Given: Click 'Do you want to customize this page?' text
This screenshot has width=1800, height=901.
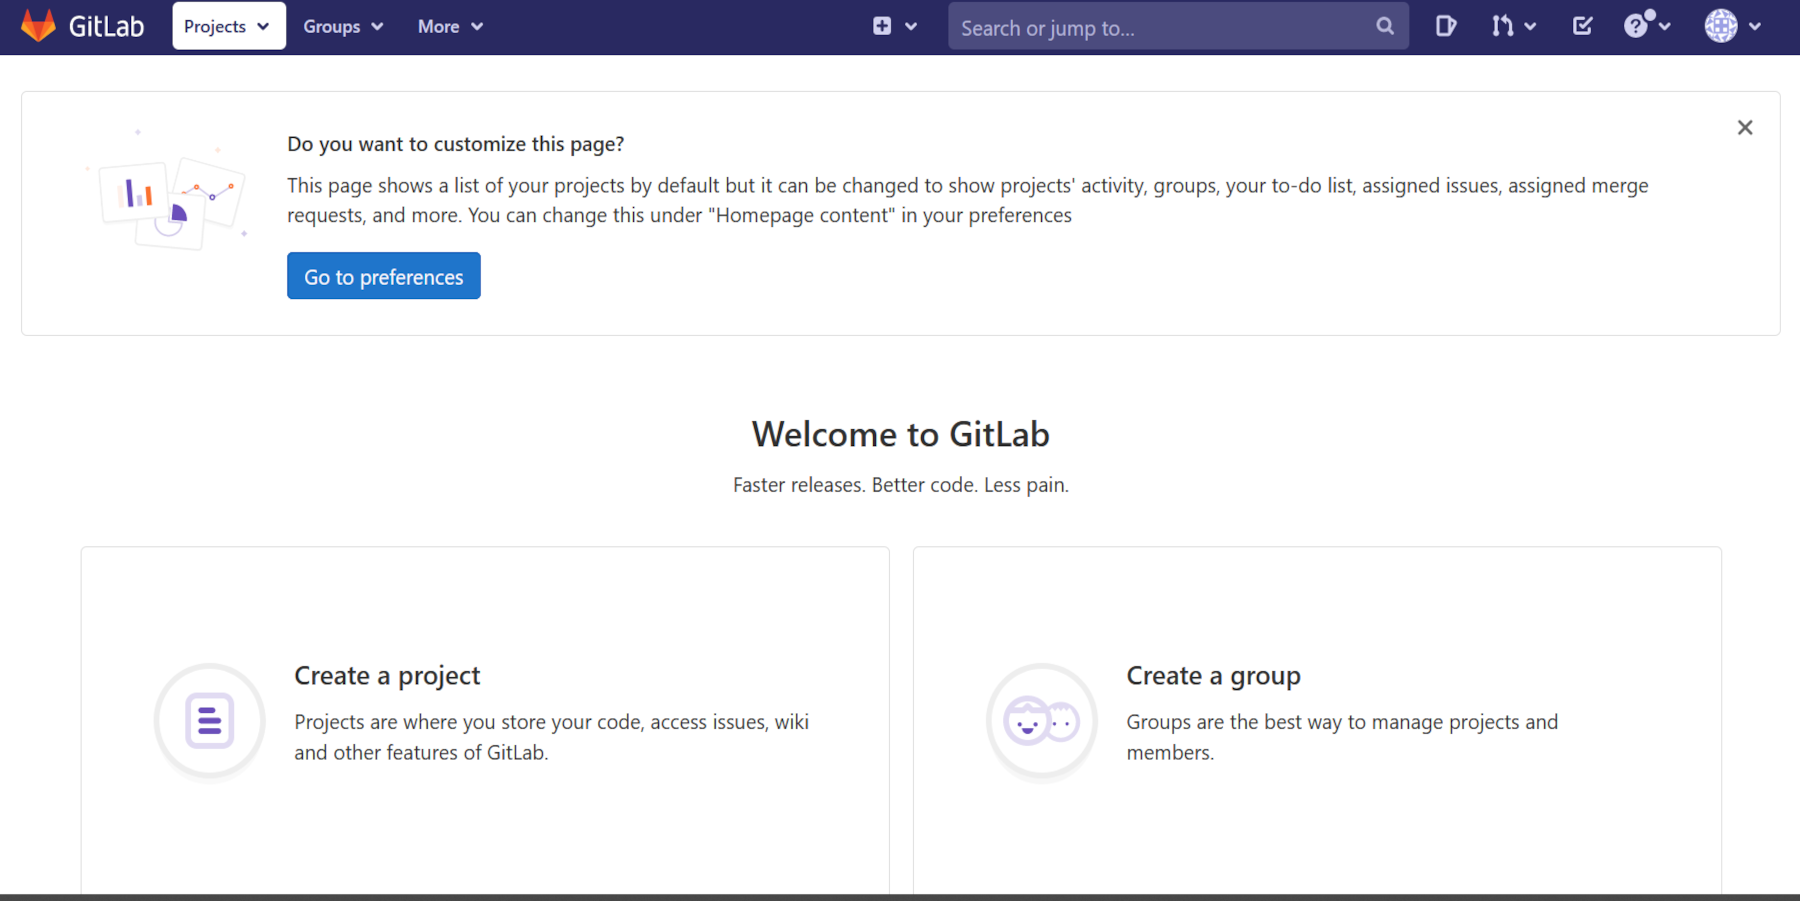Looking at the screenshot, I should (456, 144).
